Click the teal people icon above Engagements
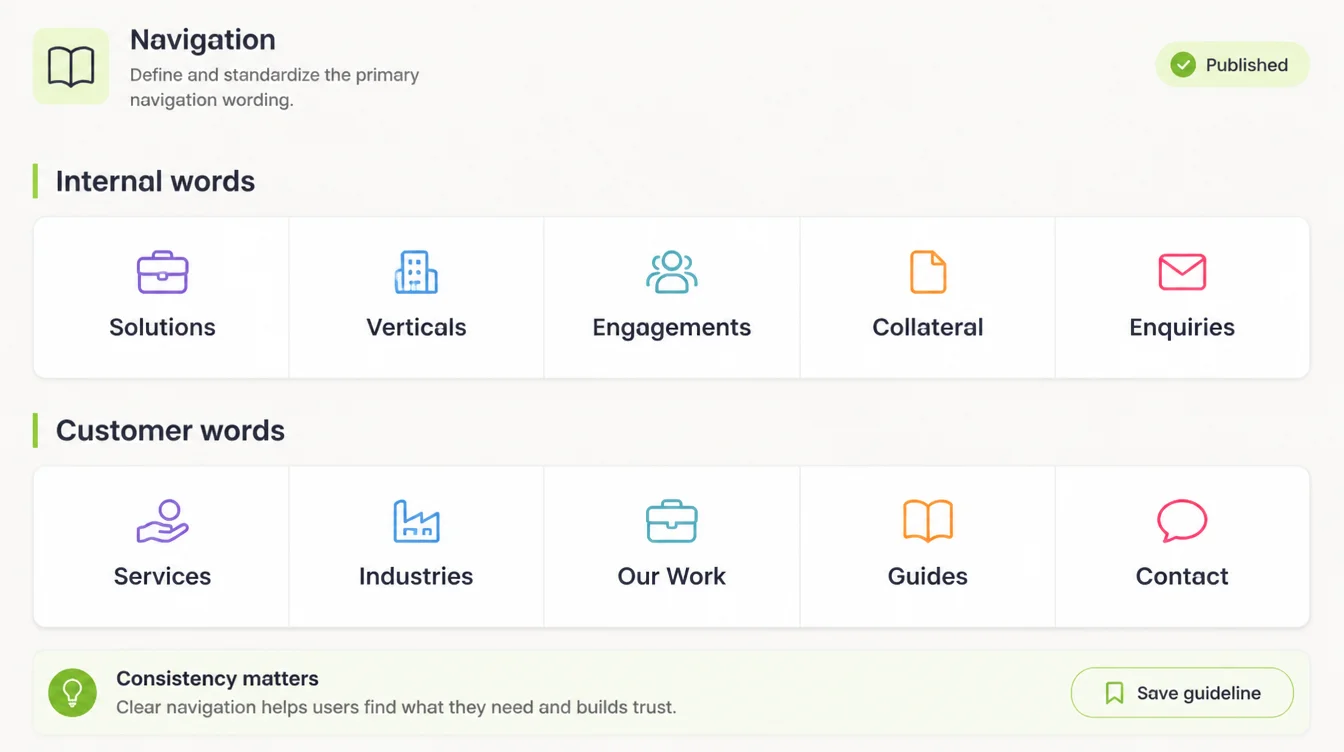1344x752 pixels. pyautogui.click(x=672, y=272)
